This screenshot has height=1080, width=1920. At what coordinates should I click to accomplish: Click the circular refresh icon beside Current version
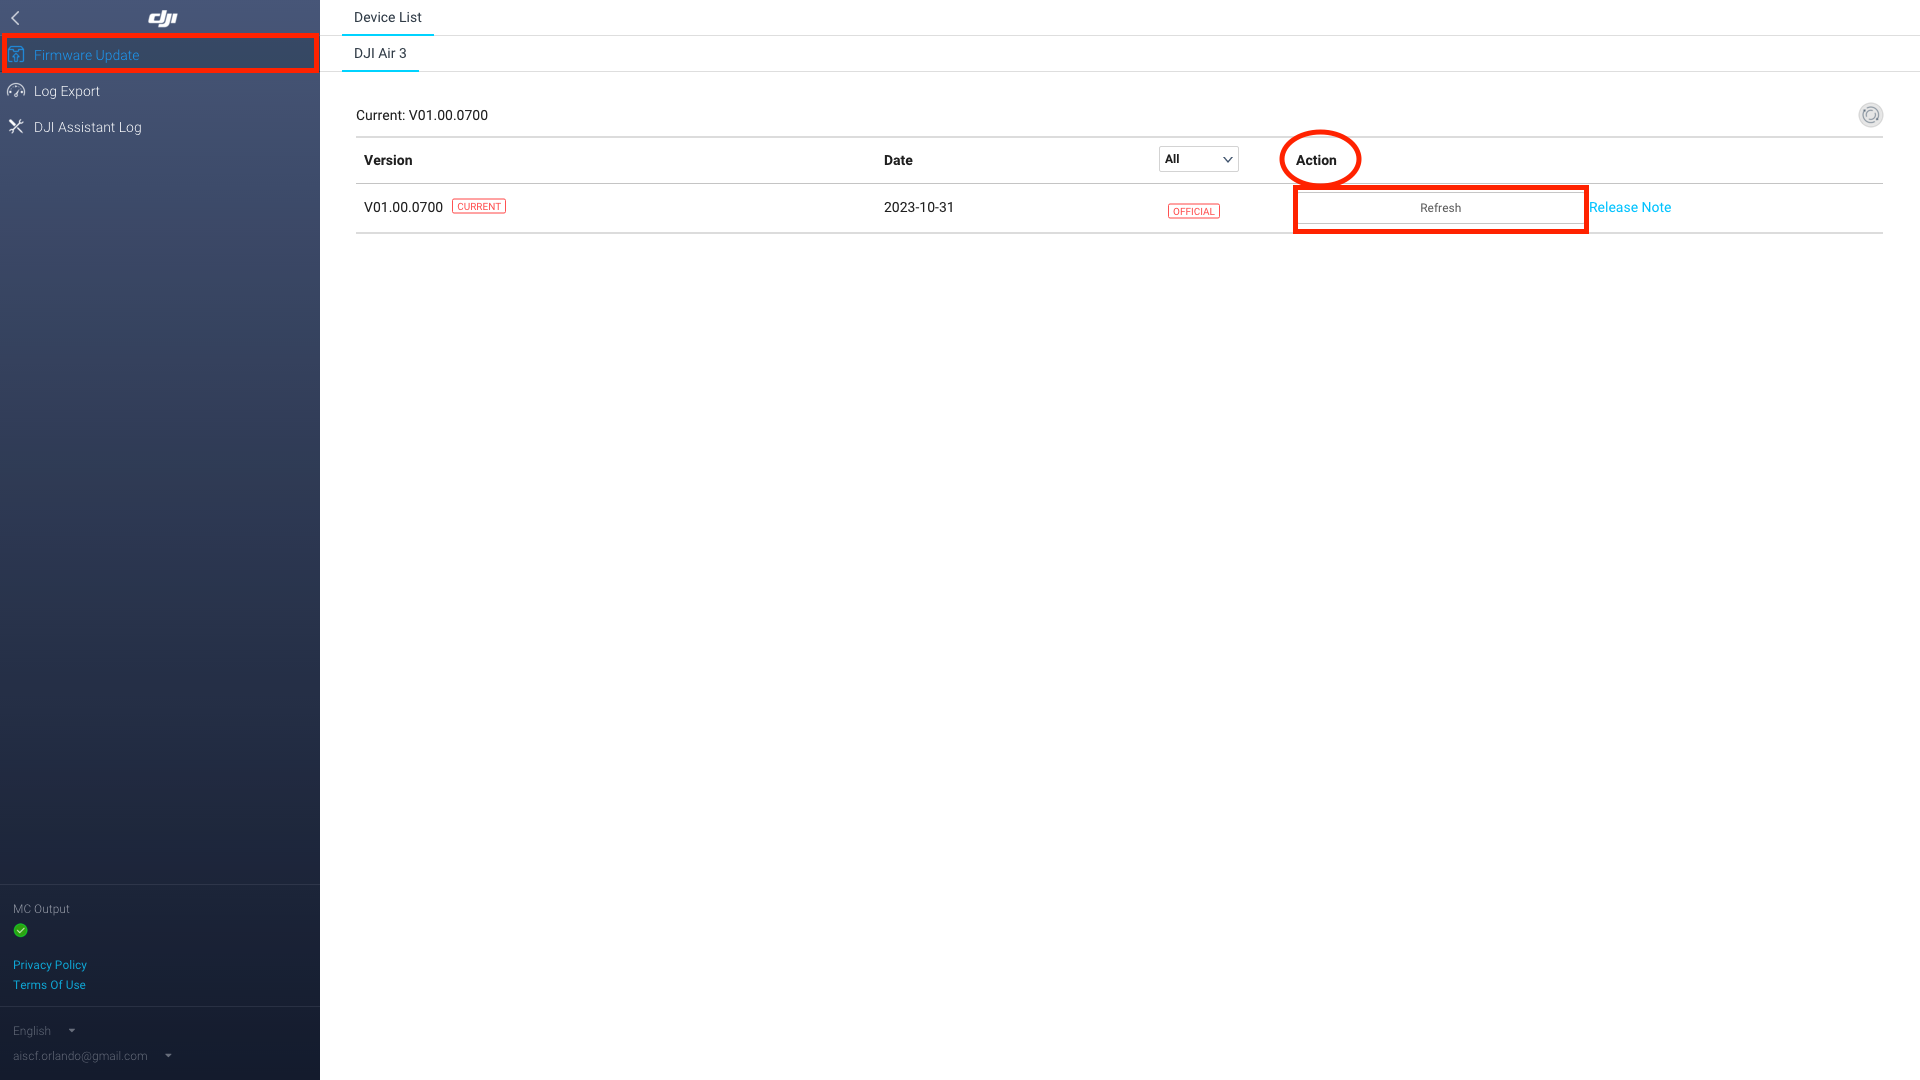pos(1870,115)
